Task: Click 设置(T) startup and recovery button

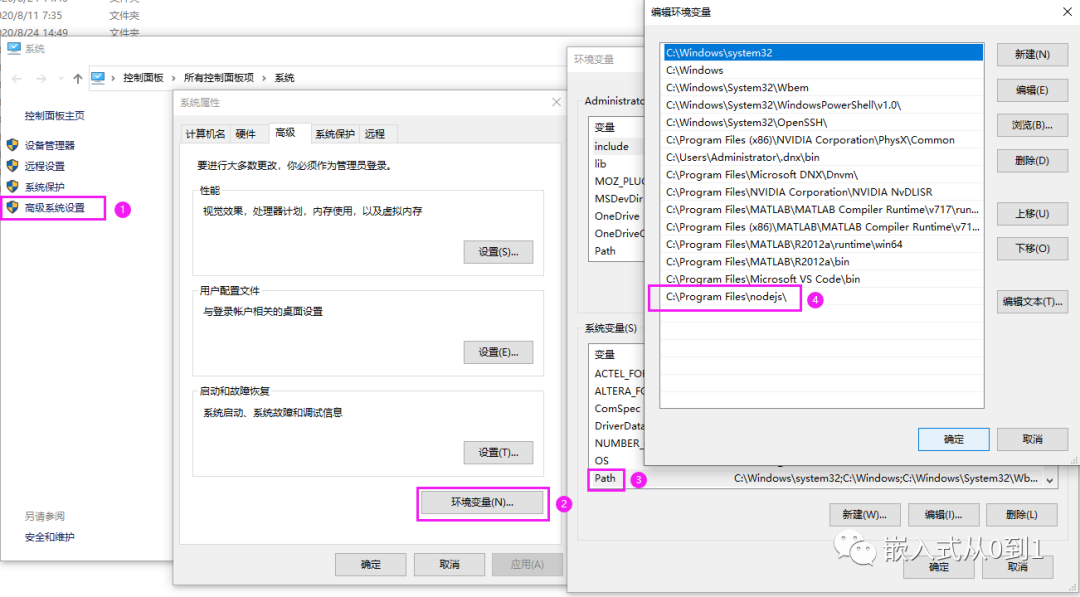Action: coord(499,452)
